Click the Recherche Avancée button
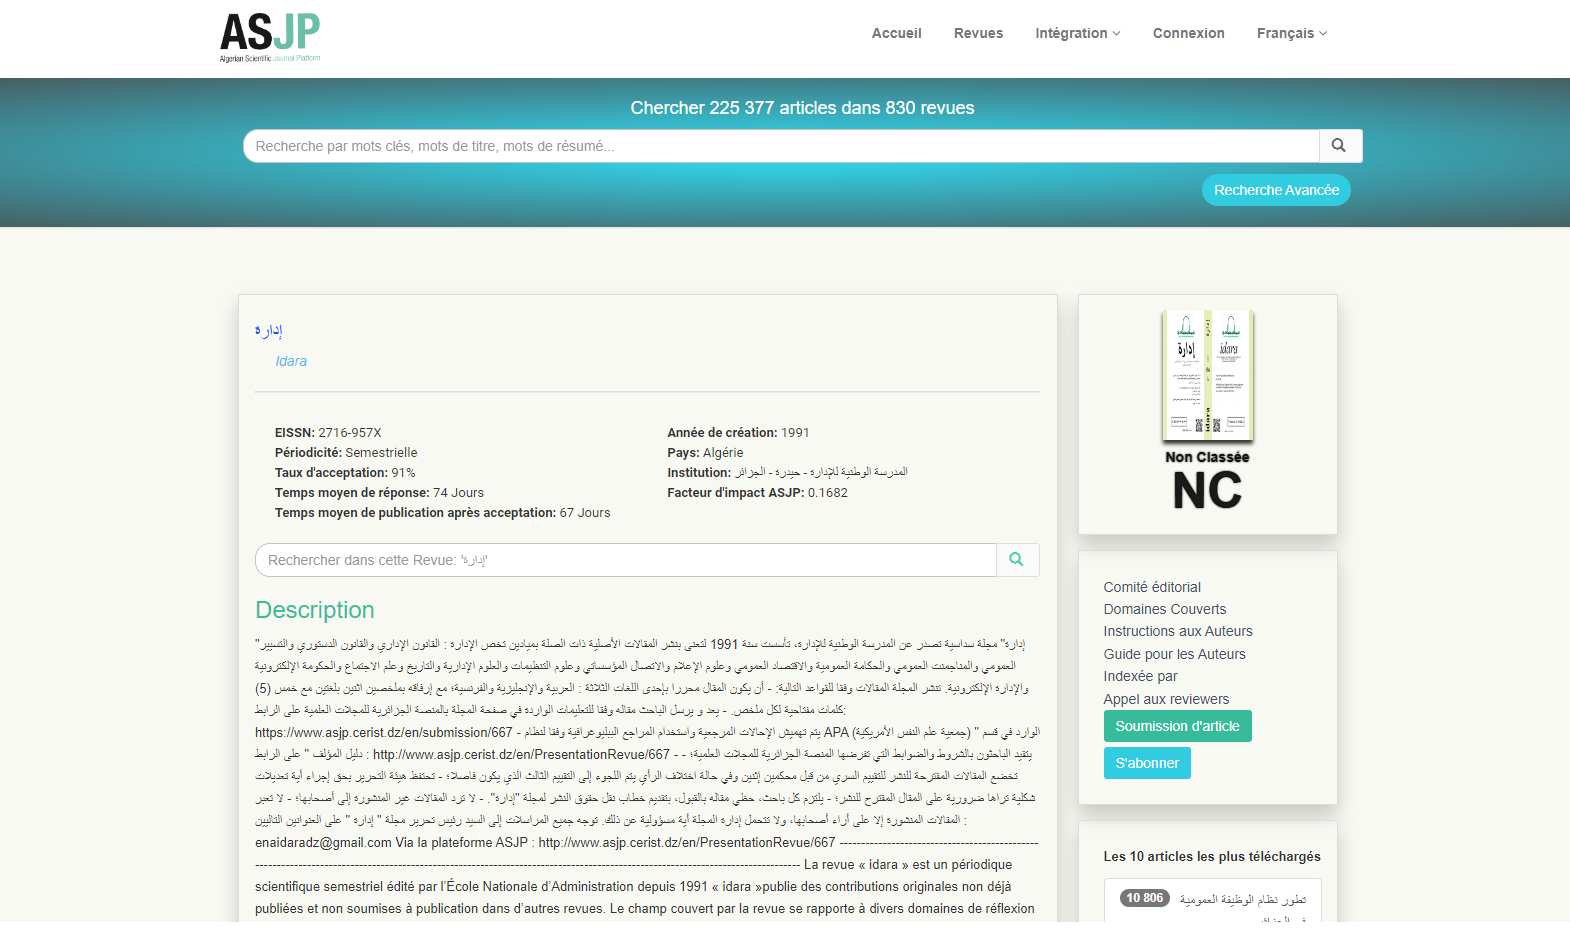Image resolution: width=1570 pixels, height=928 pixels. point(1275,190)
